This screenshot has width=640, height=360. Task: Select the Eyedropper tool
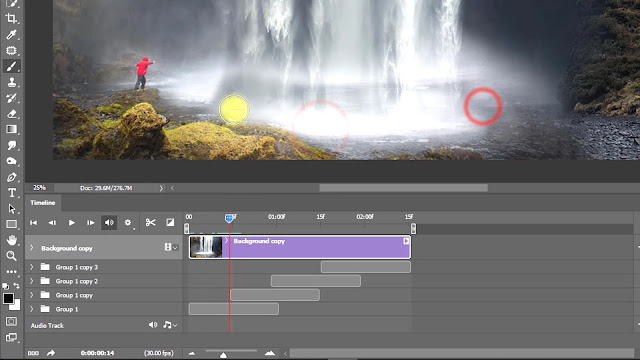11,34
